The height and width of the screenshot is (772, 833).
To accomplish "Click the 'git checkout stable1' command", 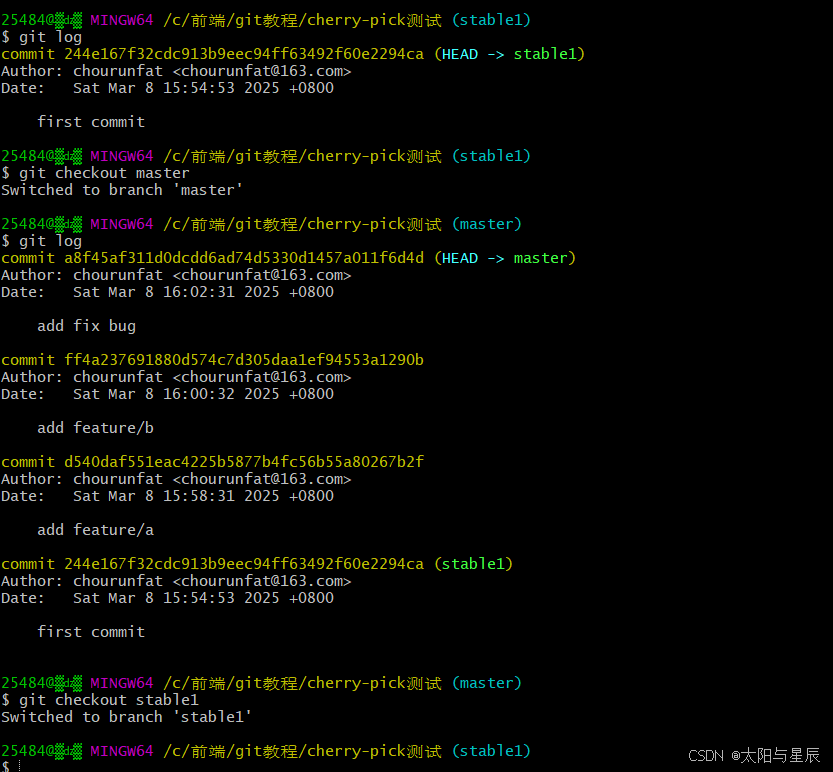I will point(109,700).
